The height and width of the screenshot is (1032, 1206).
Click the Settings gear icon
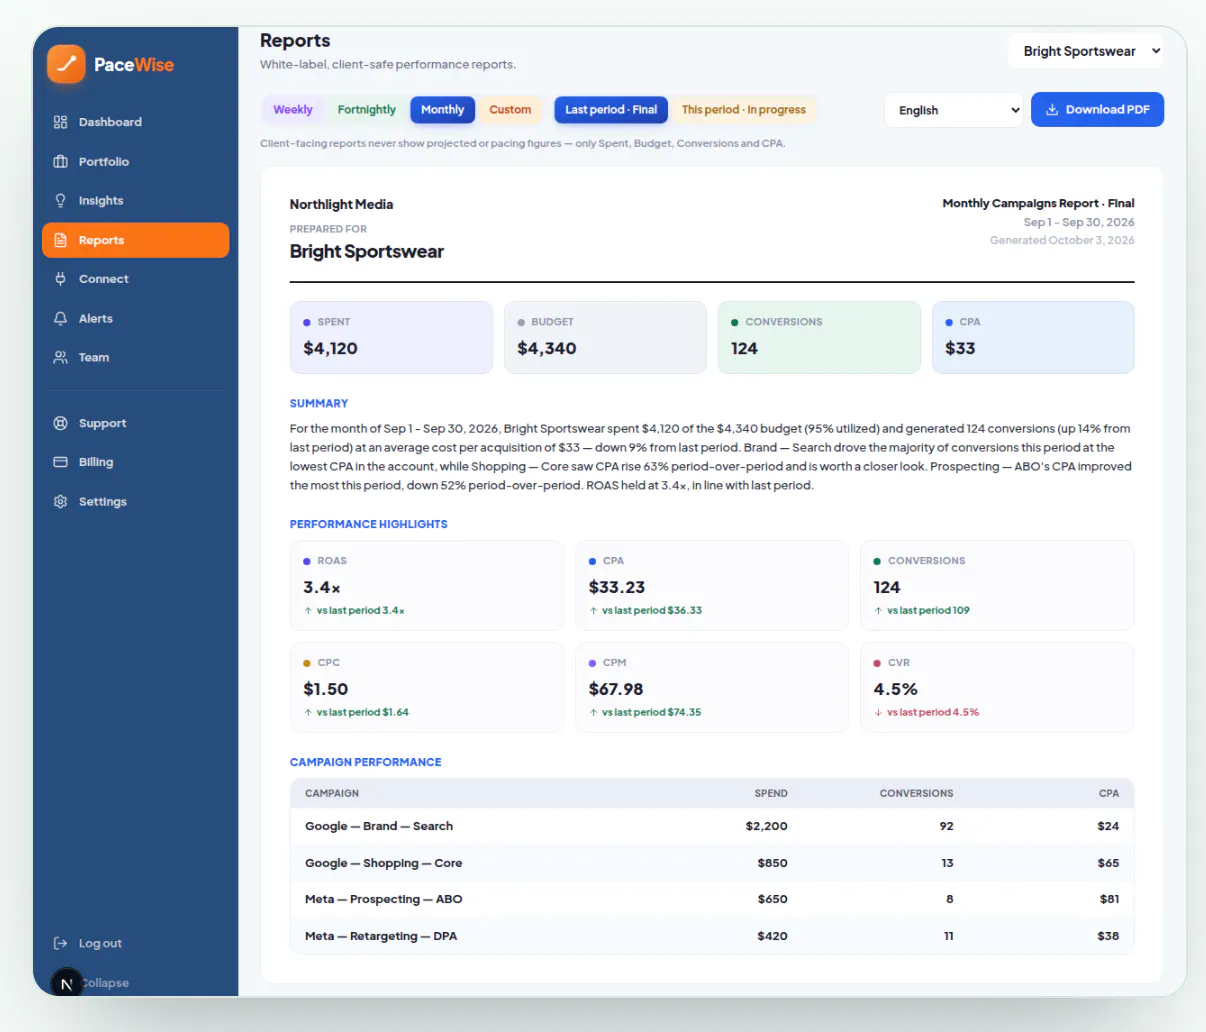[x=60, y=502]
